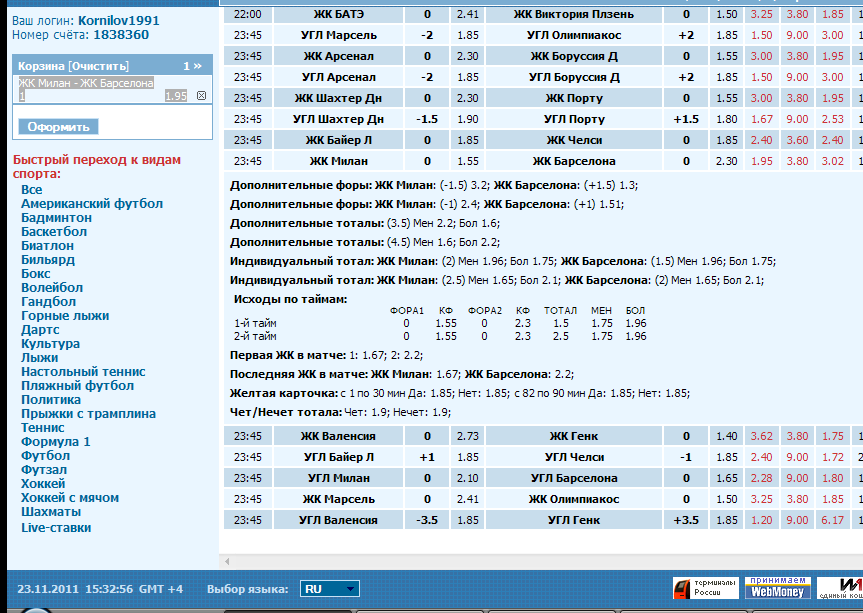Click 2-й тайм БОЛ 1.96
This screenshot has height=613, width=863.
click(x=636, y=336)
